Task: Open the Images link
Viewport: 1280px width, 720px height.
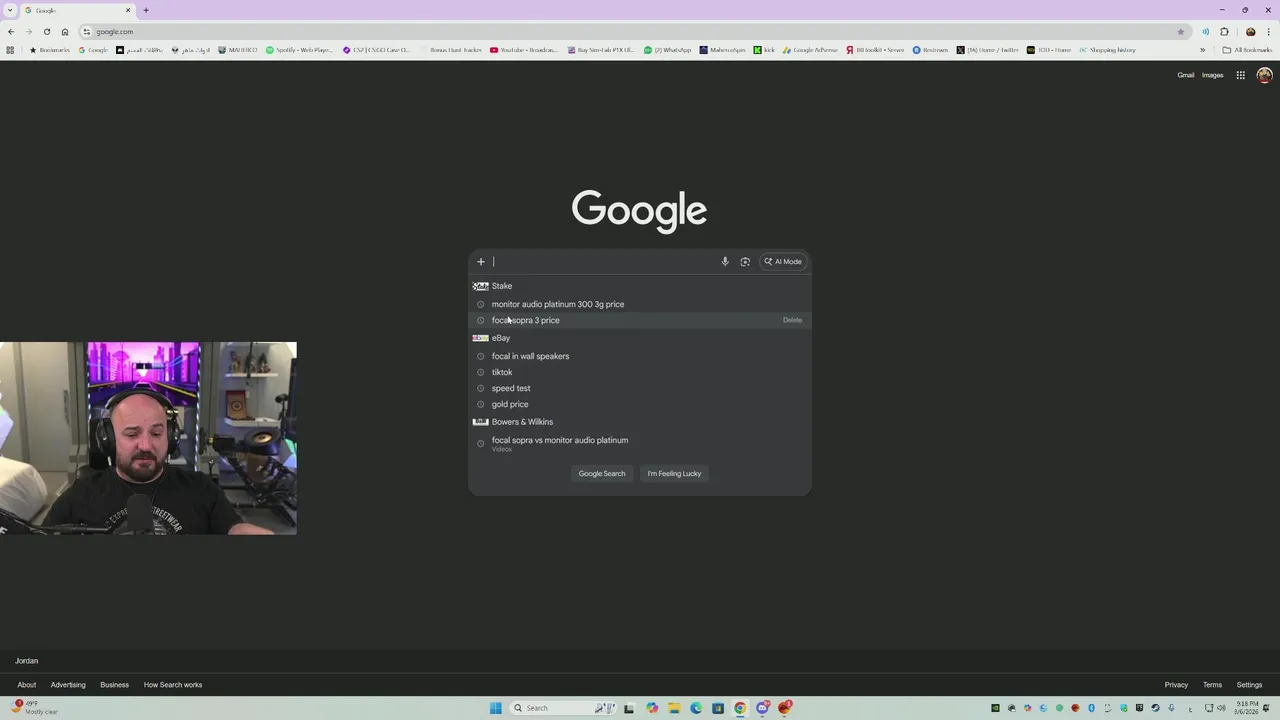Action: tap(1212, 75)
